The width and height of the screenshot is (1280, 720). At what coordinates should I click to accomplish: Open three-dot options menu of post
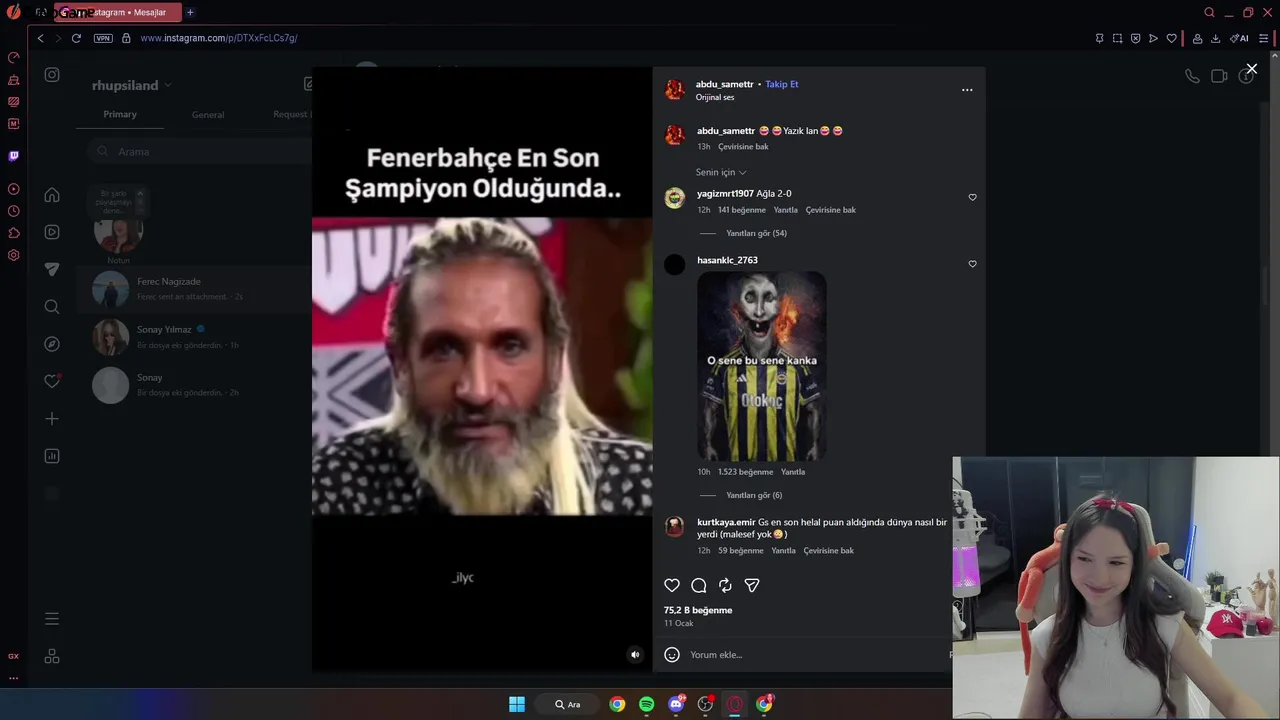967,90
